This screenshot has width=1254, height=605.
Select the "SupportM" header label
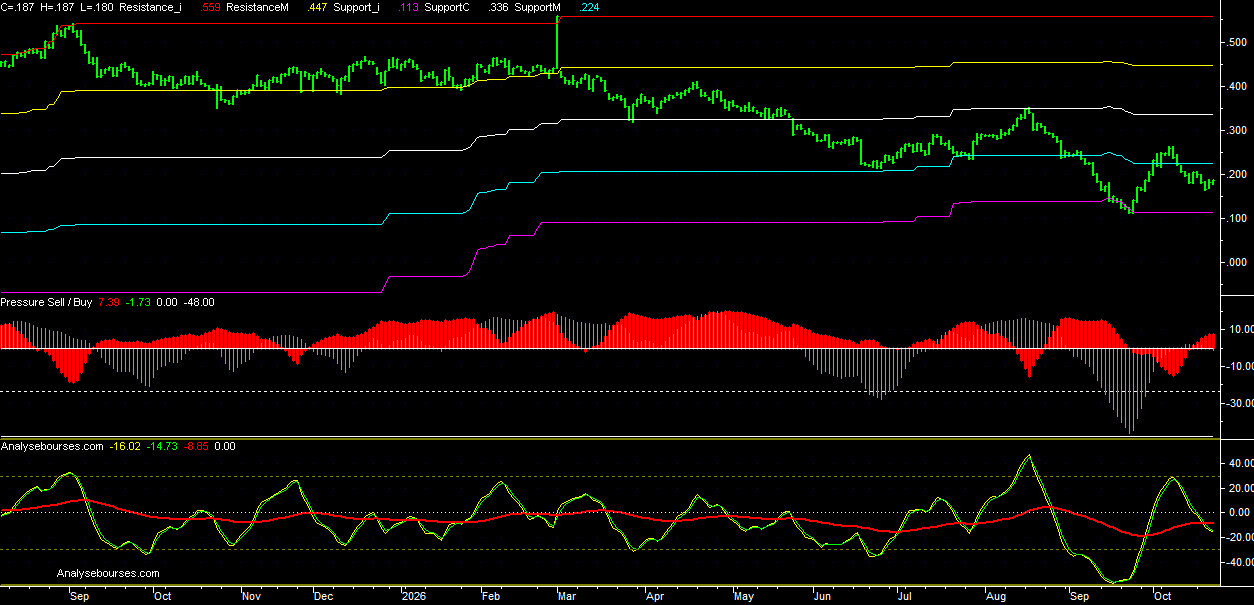pyautogui.click(x=539, y=7)
